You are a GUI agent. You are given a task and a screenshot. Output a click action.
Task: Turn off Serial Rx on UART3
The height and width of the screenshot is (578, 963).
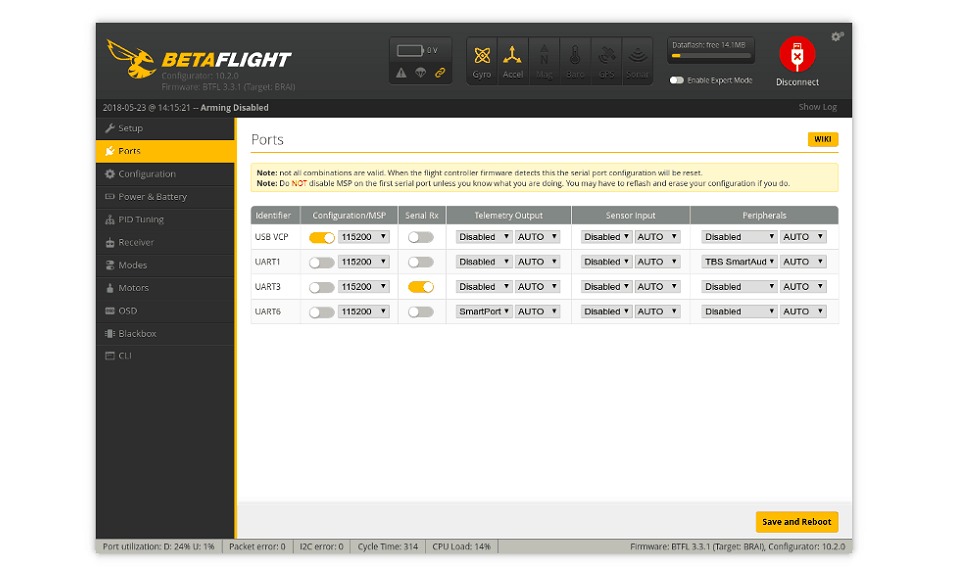tap(421, 287)
